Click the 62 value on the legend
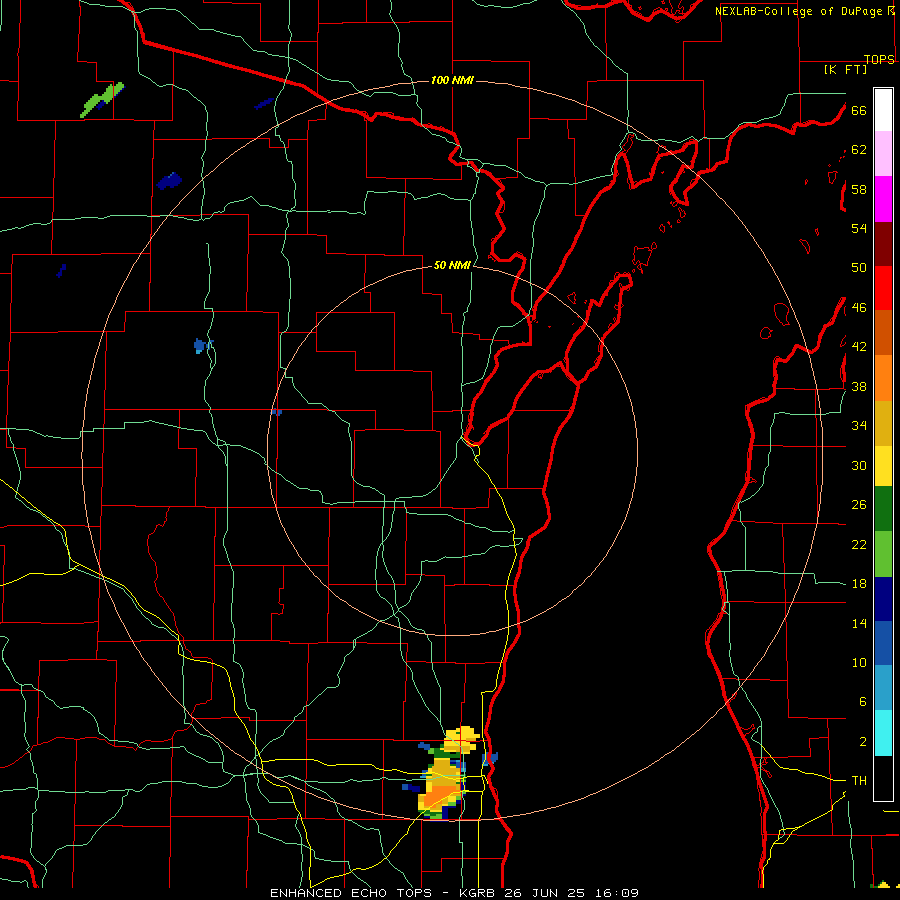The width and height of the screenshot is (900, 900). (x=859, y=150)
